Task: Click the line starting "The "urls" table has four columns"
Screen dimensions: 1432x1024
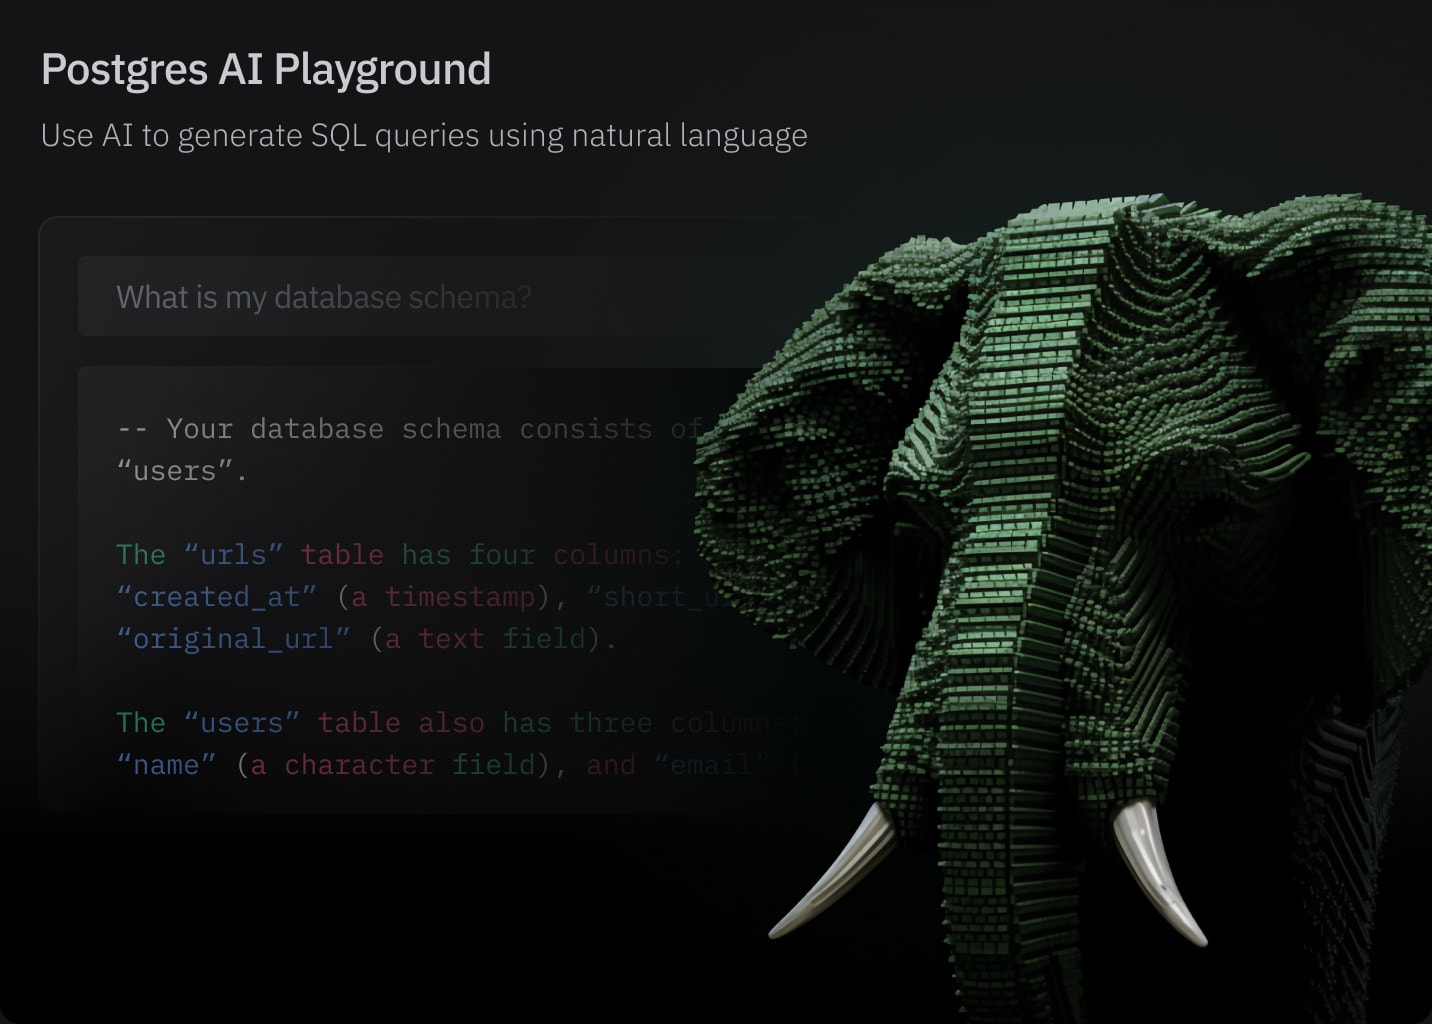Action: click(x=400, y=555)
